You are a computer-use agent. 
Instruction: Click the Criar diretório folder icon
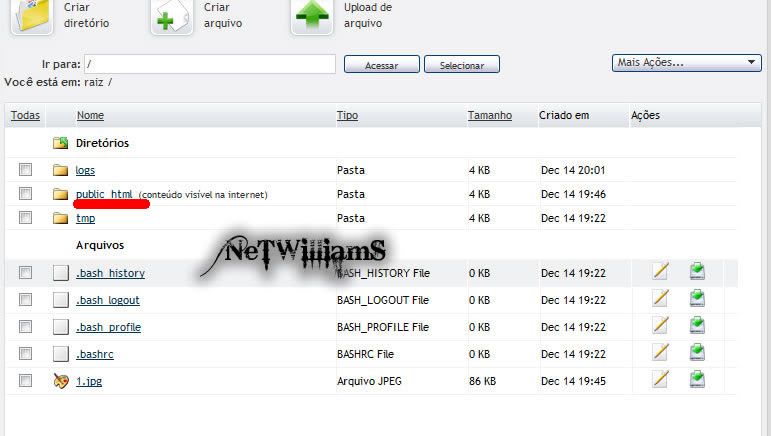point(32,16)
